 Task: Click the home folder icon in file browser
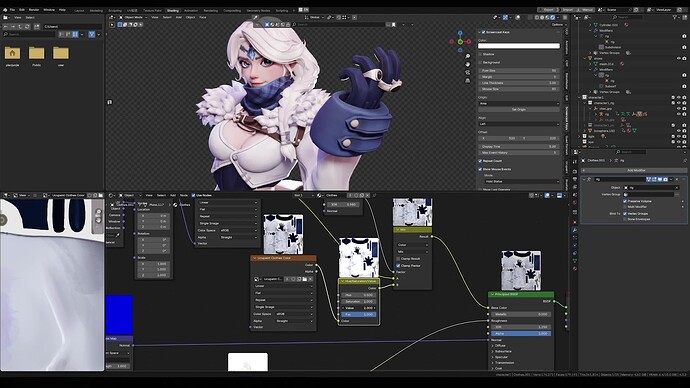pyautogui.click(x=12, y=53)
